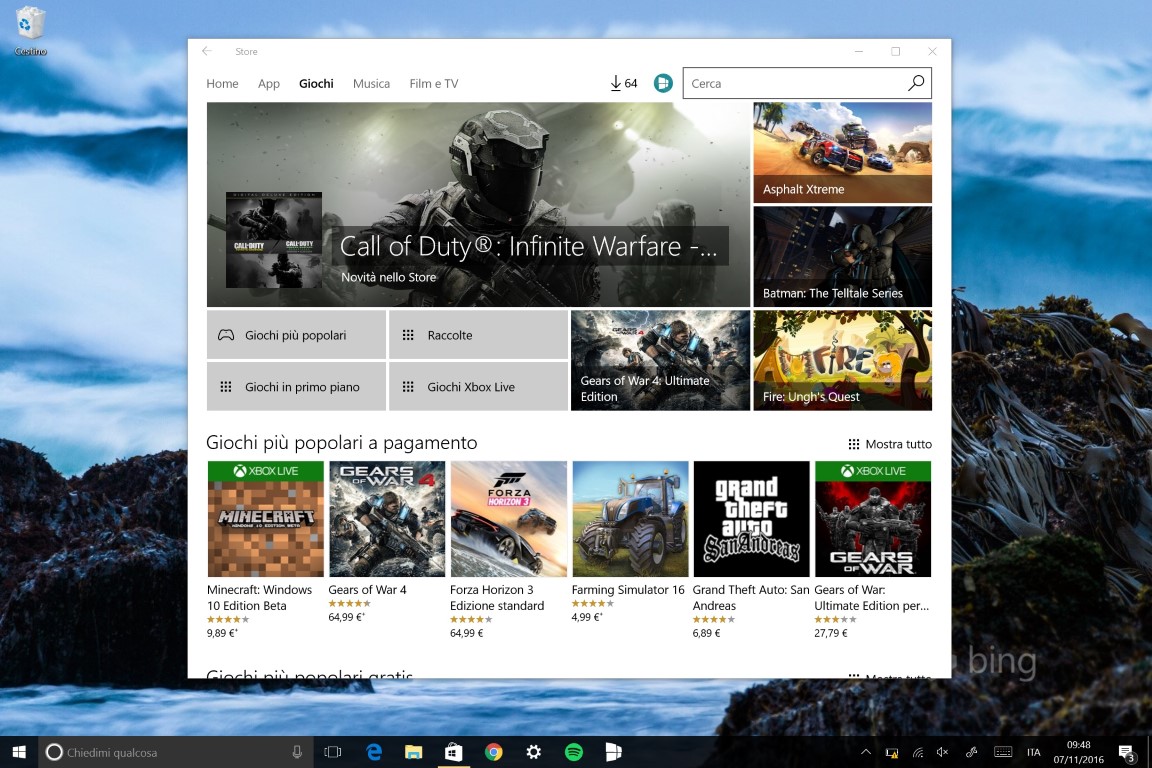Click the Cortana microphone icon
1152x768 pixels.
pyautogui.click(x=297, y=752)
